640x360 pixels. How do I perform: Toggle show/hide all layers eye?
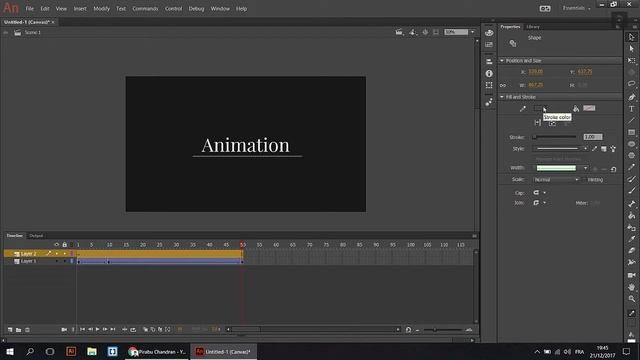57,244
